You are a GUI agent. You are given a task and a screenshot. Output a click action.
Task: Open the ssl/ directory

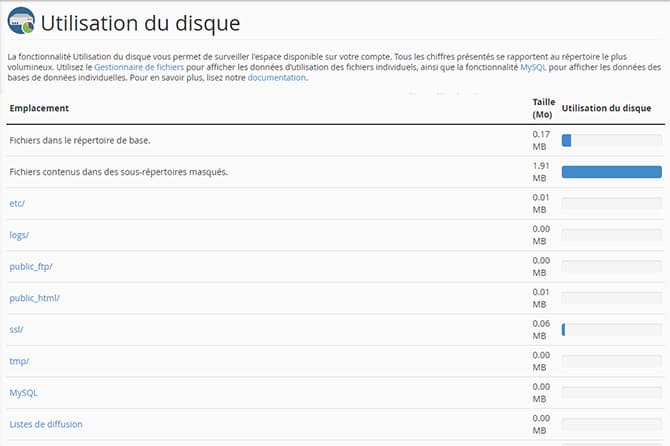pyautogui.click(x=16, y=329)
